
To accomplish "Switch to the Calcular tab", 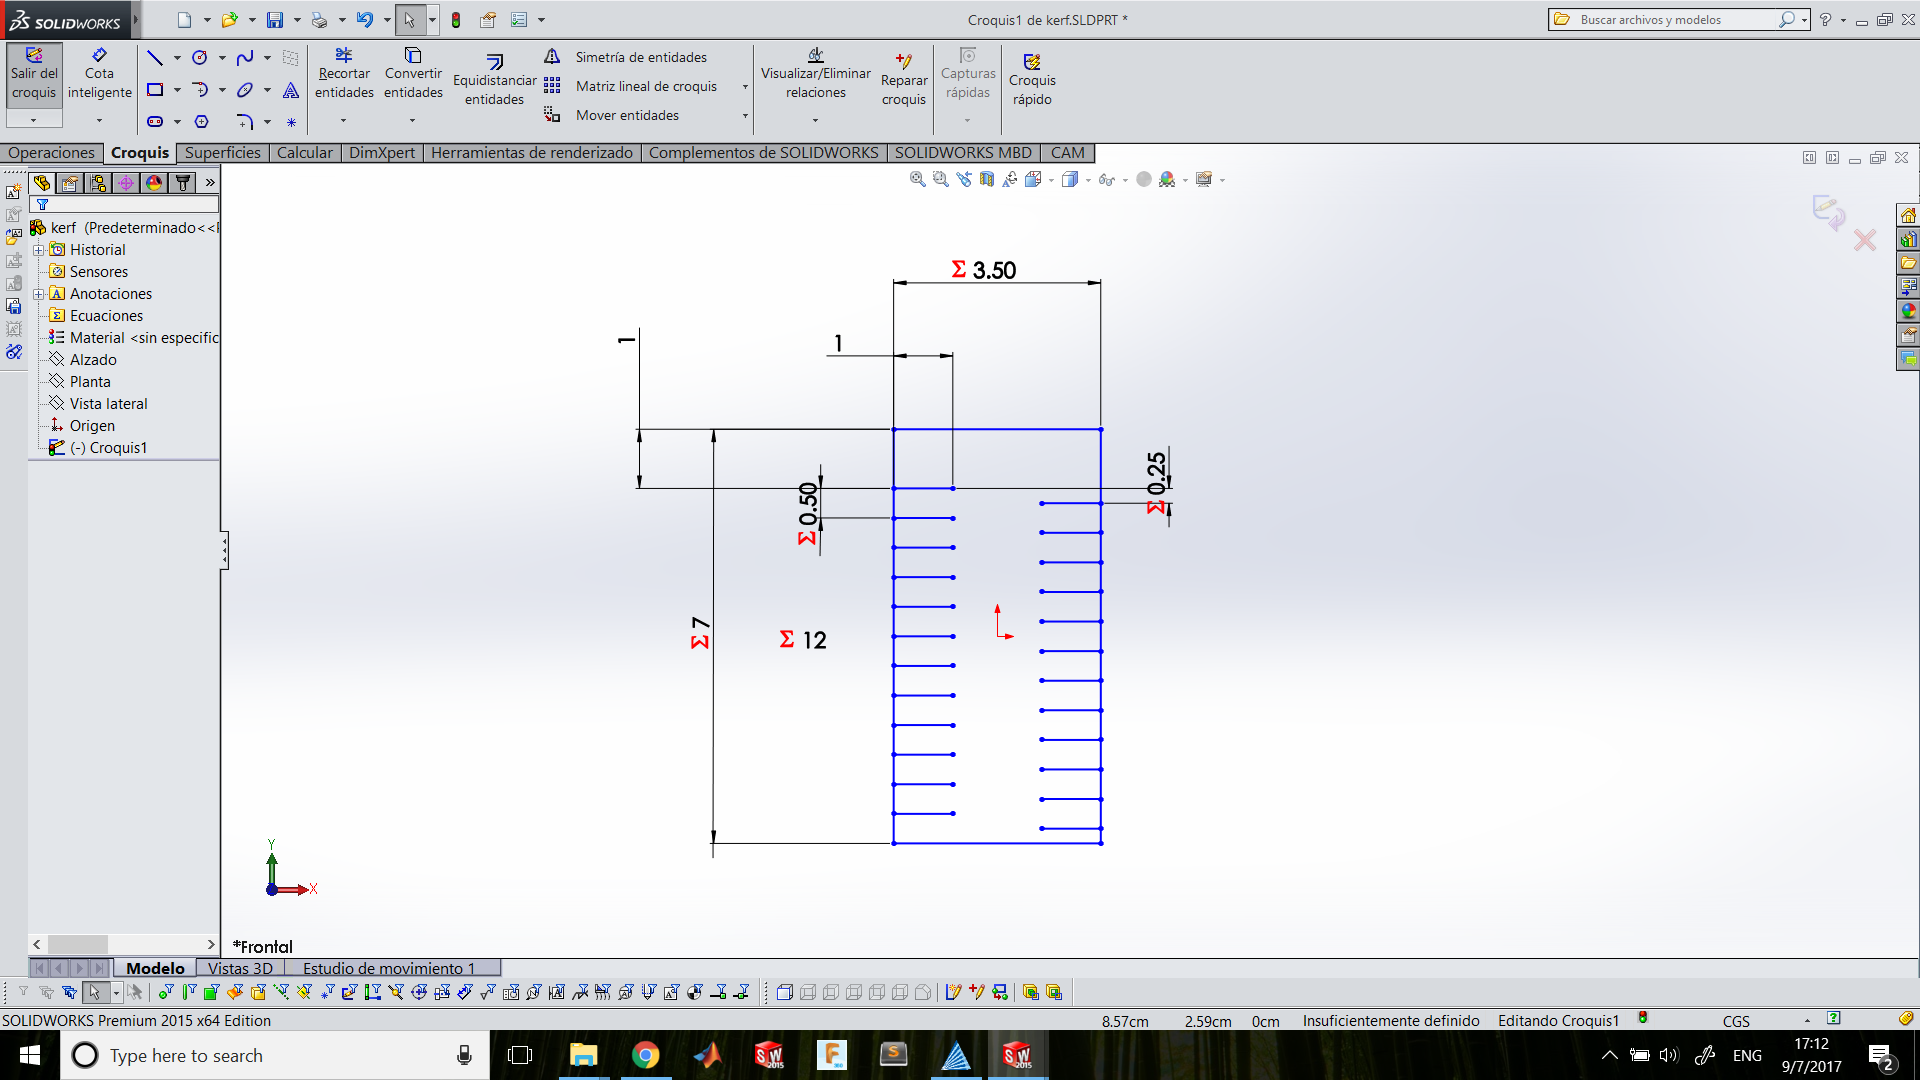I will (304, 152).
